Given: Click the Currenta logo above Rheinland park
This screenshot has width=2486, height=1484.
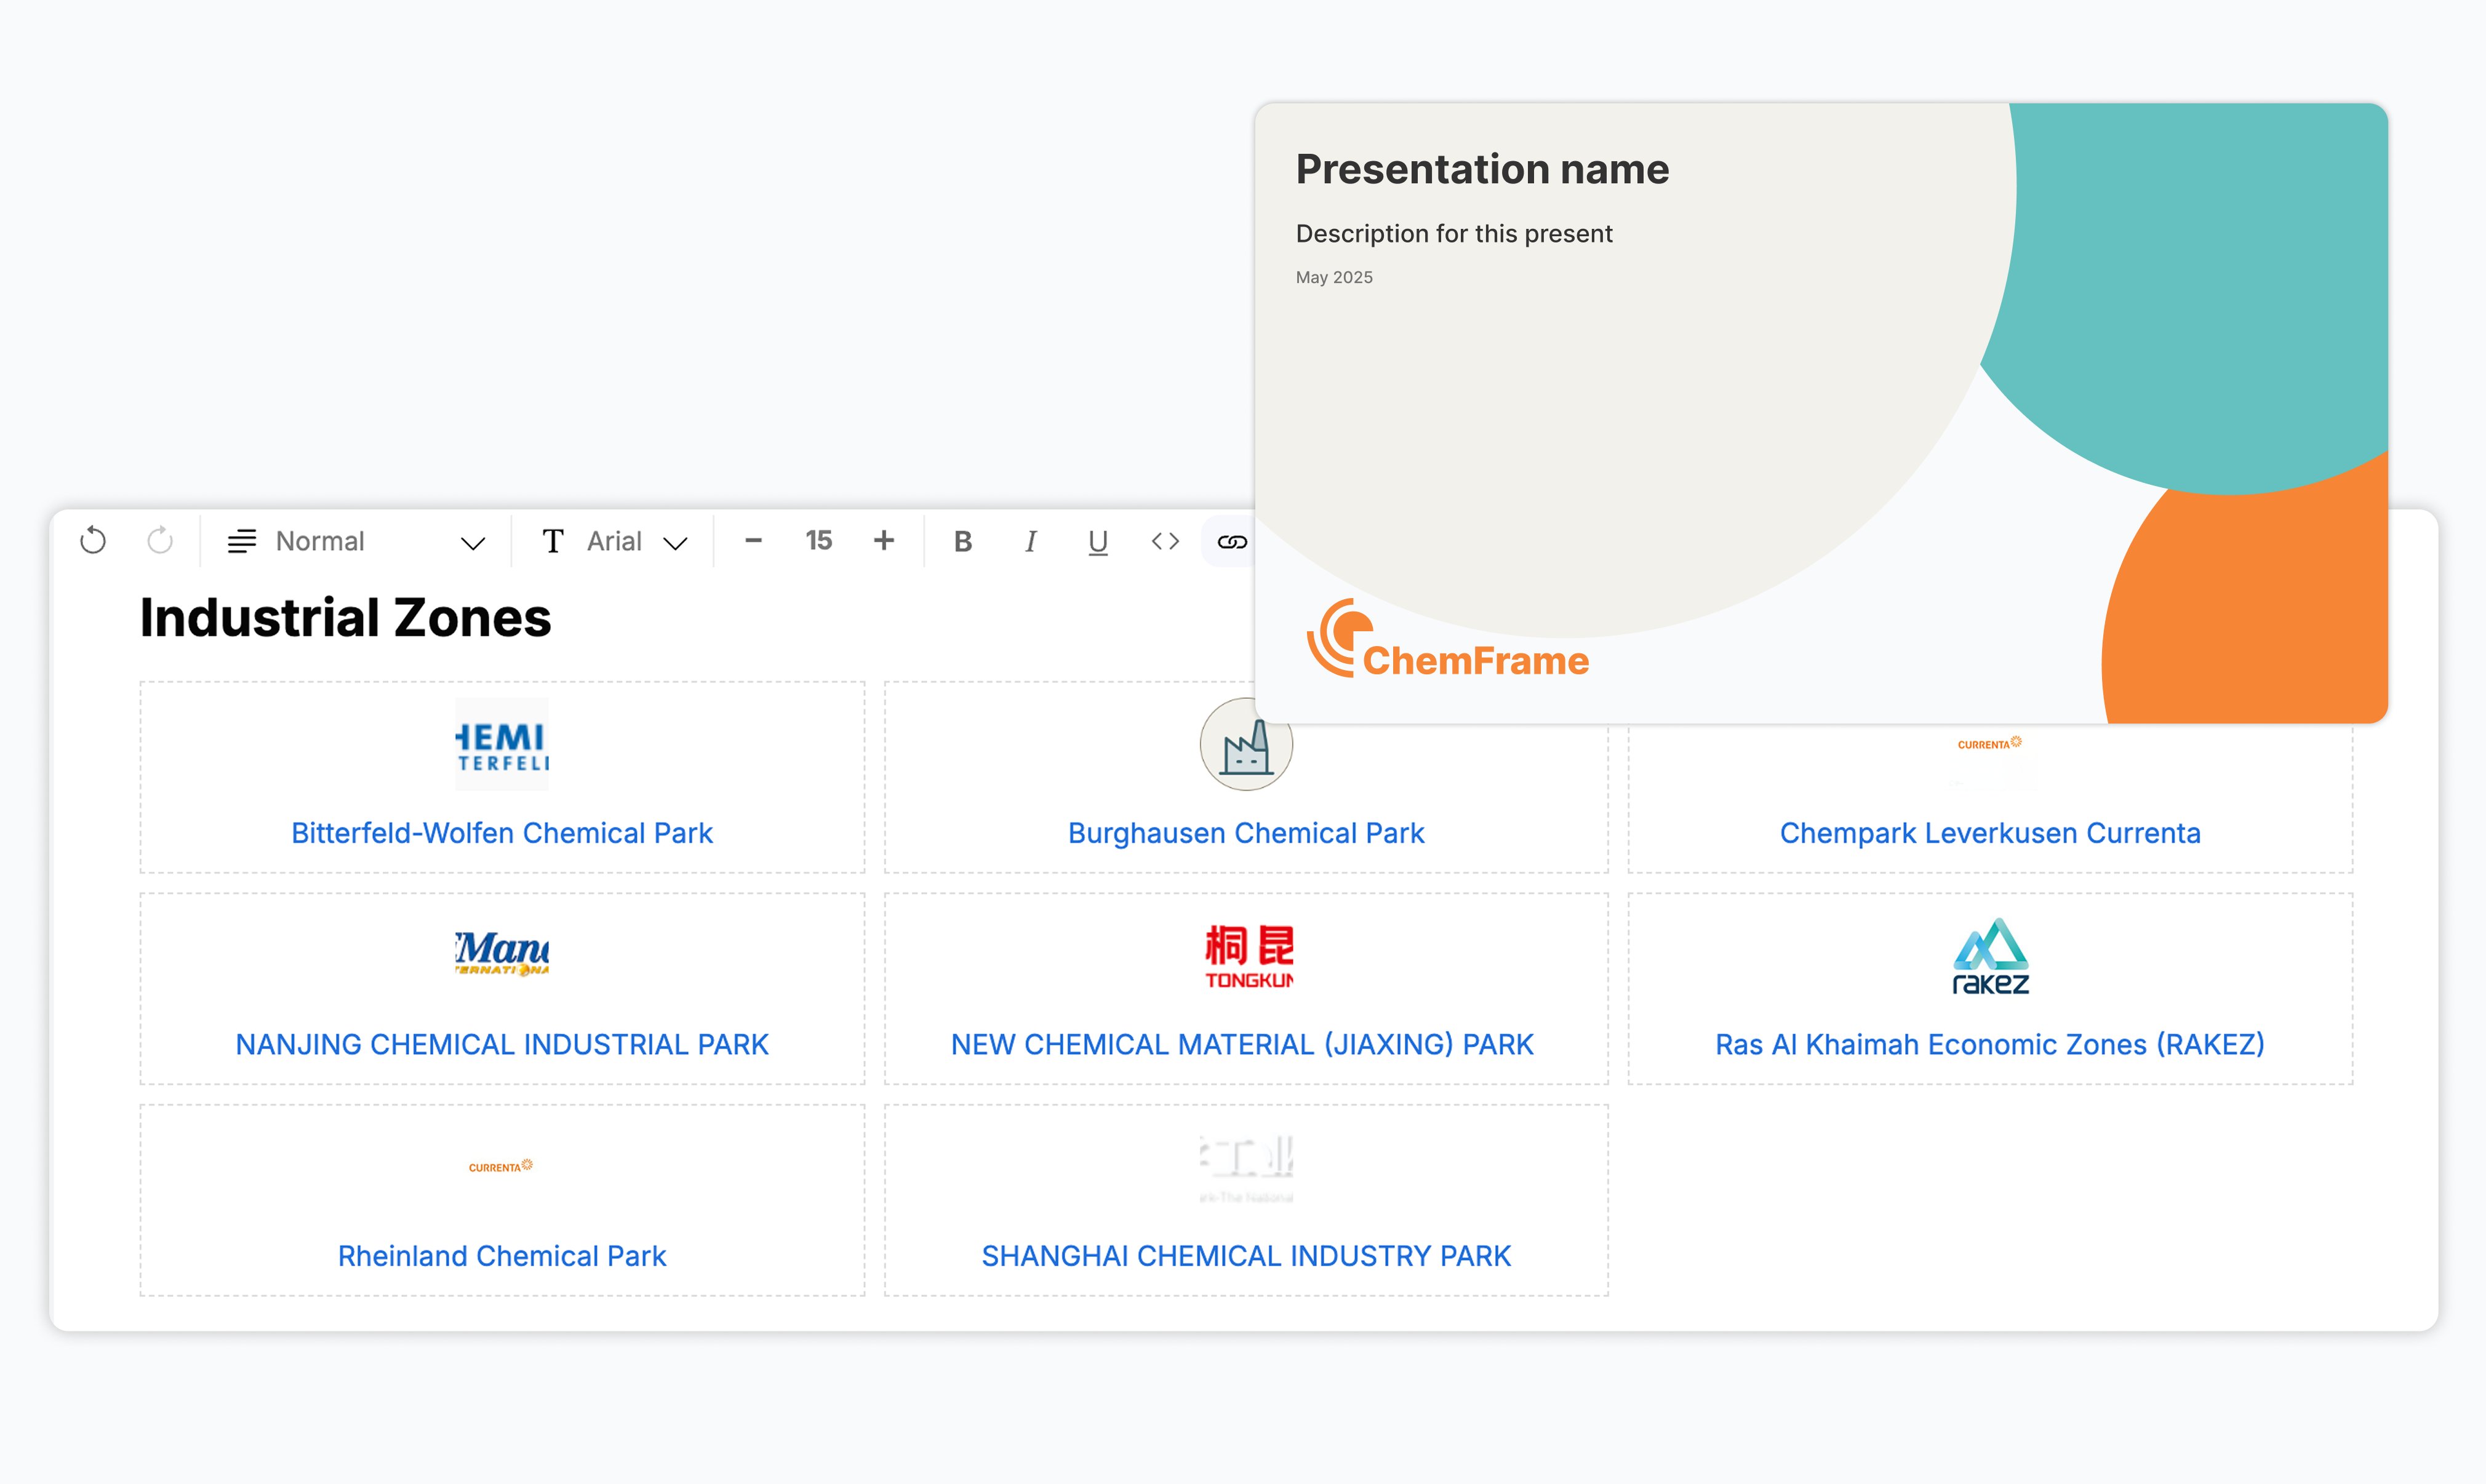Looking at the screenshot, I should 501,1166.
